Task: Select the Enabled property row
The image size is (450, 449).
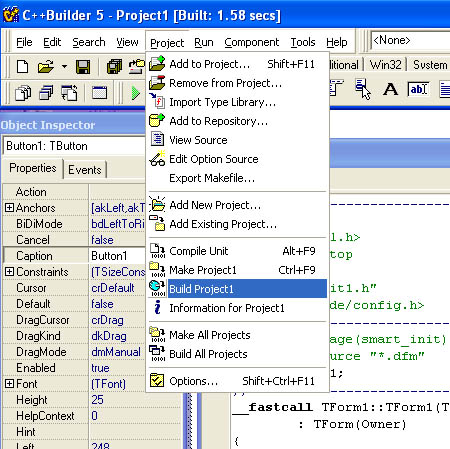Action: click(x=74, y=368)
